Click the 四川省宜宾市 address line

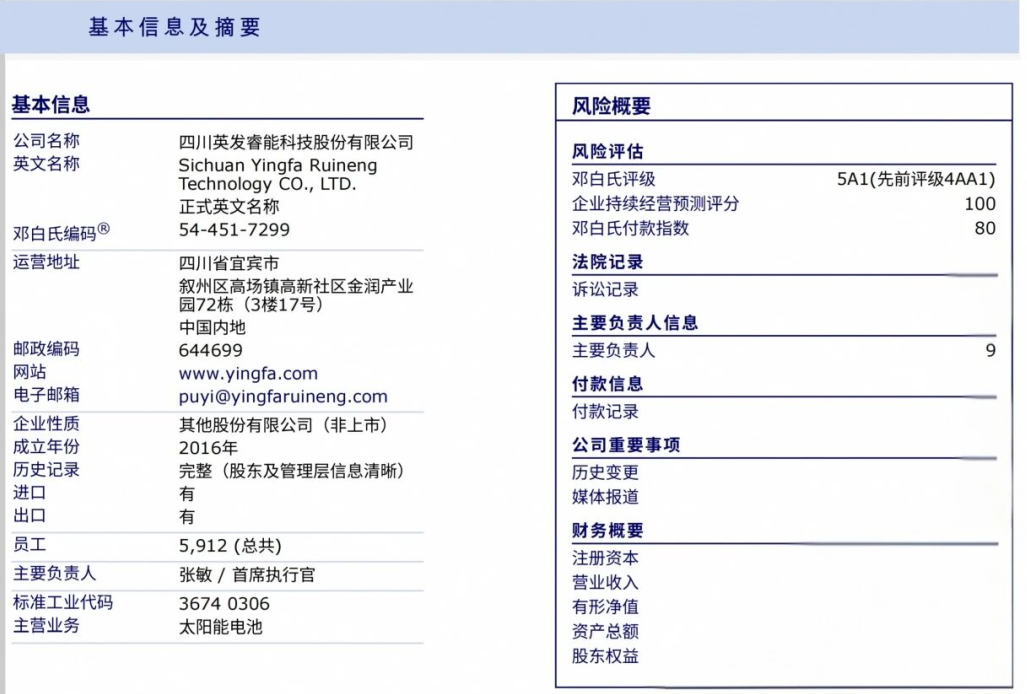point(229,263)
